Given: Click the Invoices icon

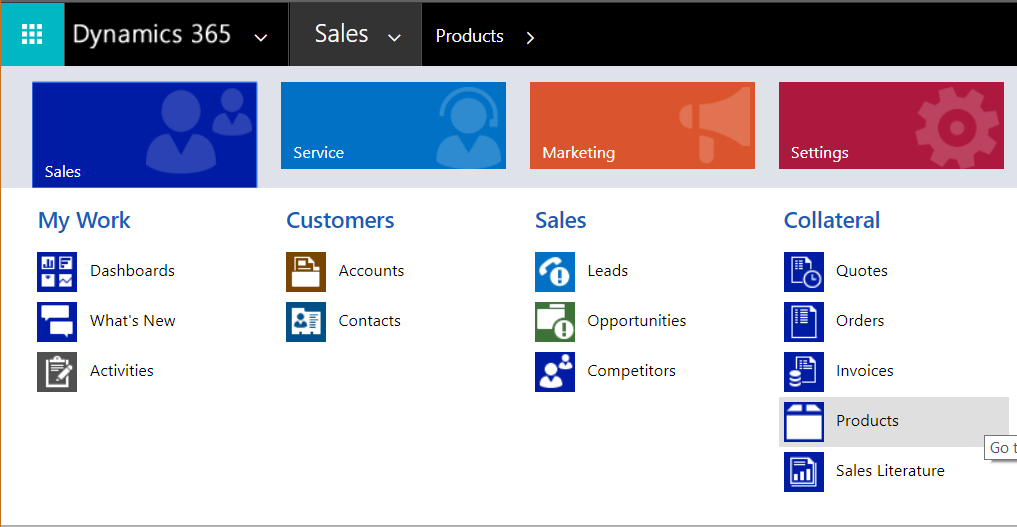Looking at the screenshot, I should [804, 371].
